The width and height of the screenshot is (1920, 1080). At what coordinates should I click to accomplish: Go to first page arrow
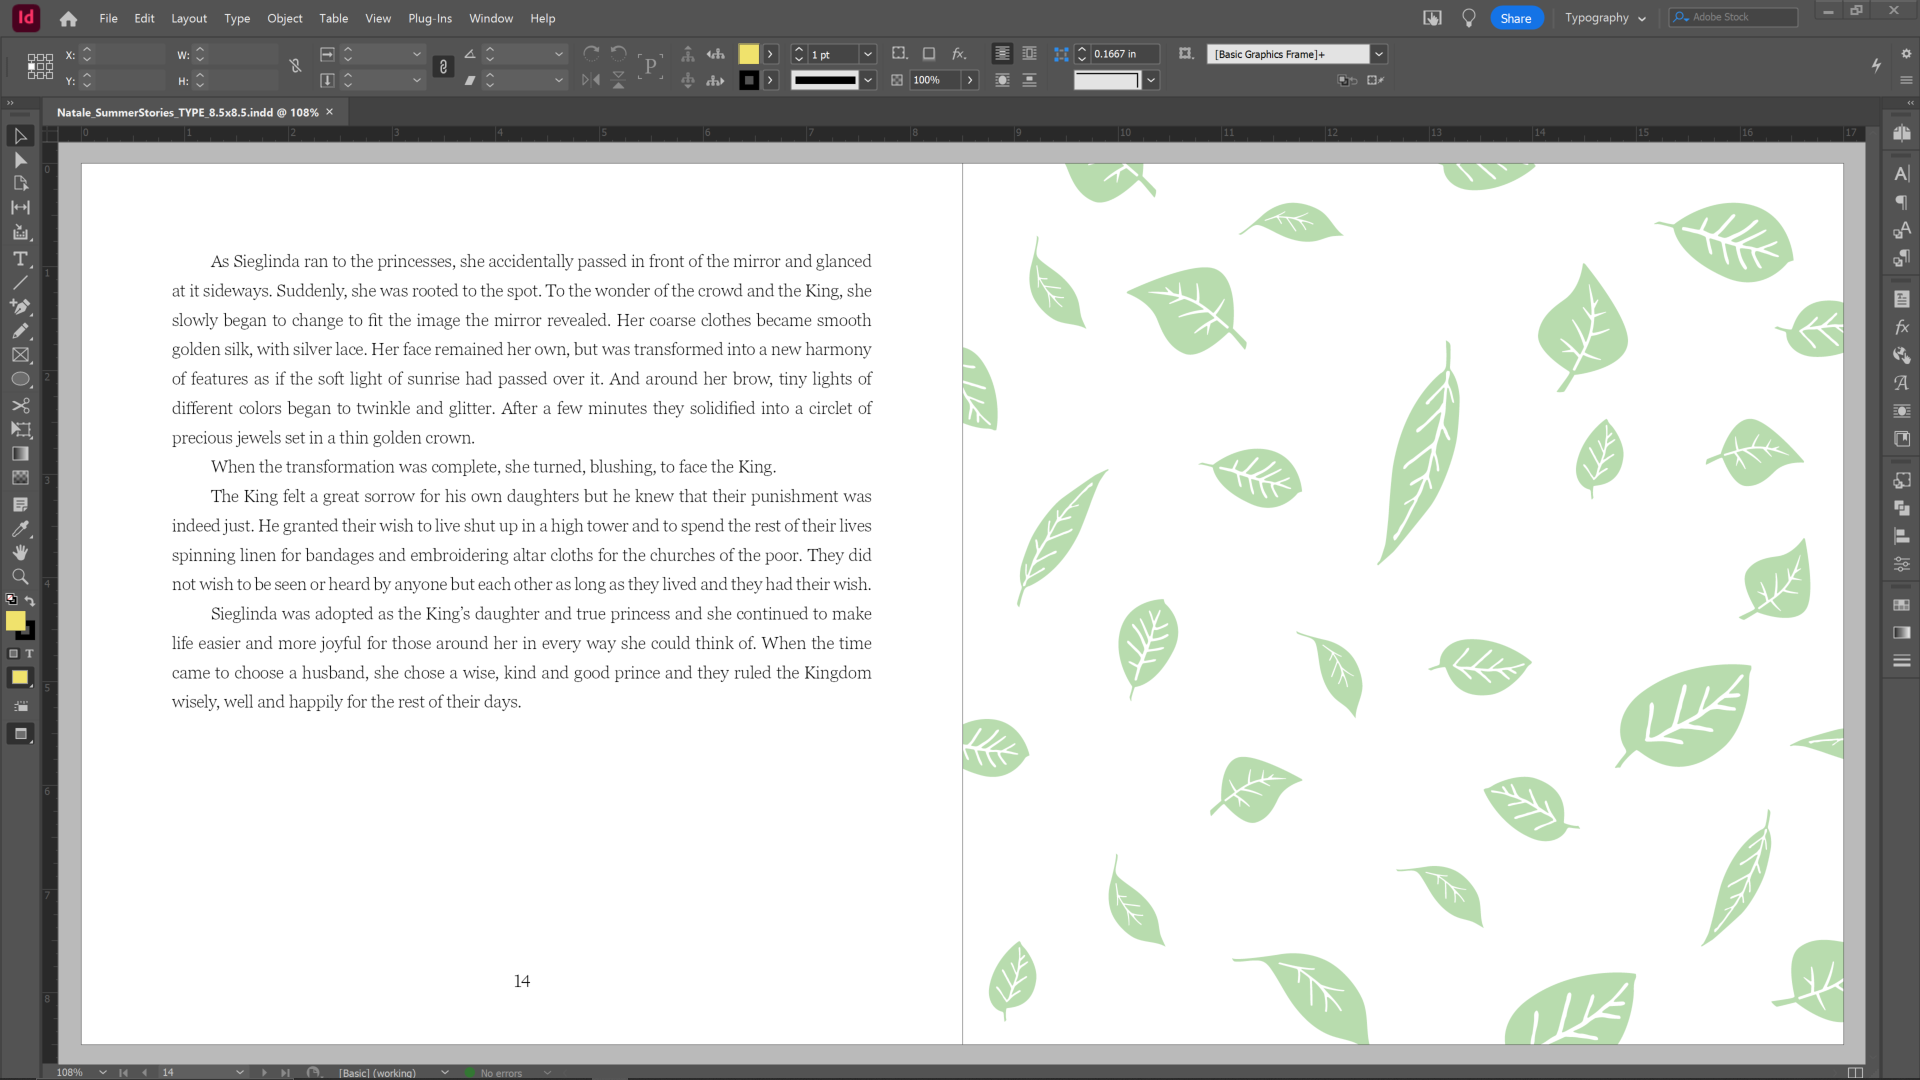click(123, 1072)
